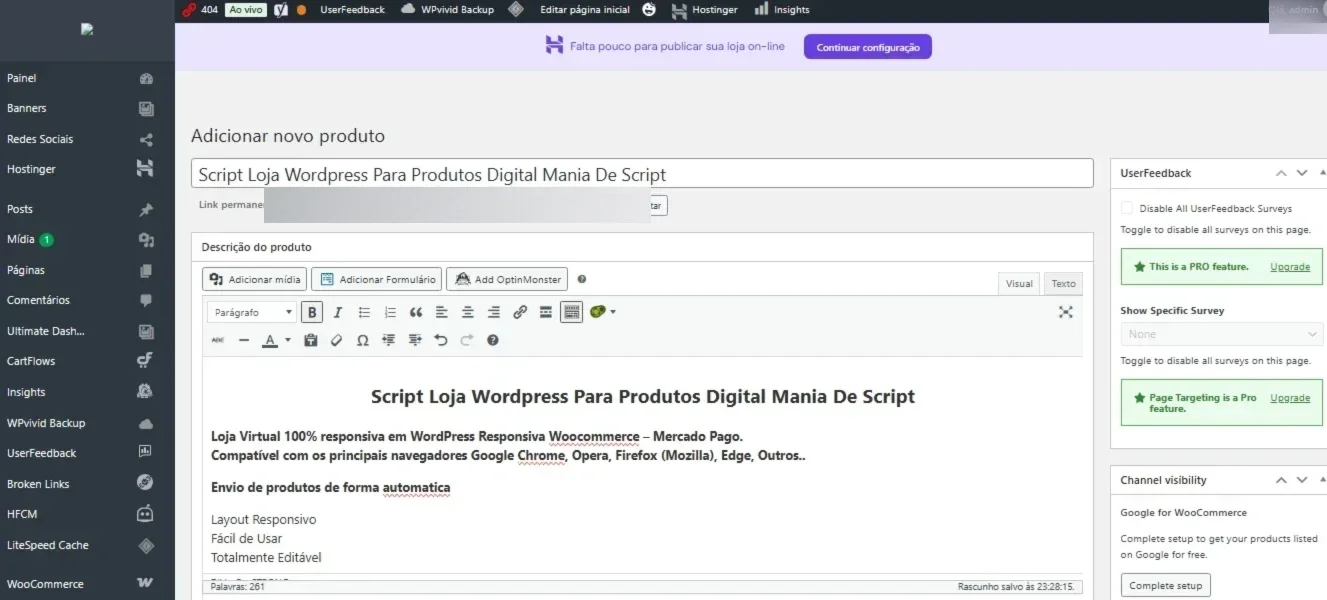Redo the last edit
This screenshot has height=600, width=1327.
pos(467,340)
